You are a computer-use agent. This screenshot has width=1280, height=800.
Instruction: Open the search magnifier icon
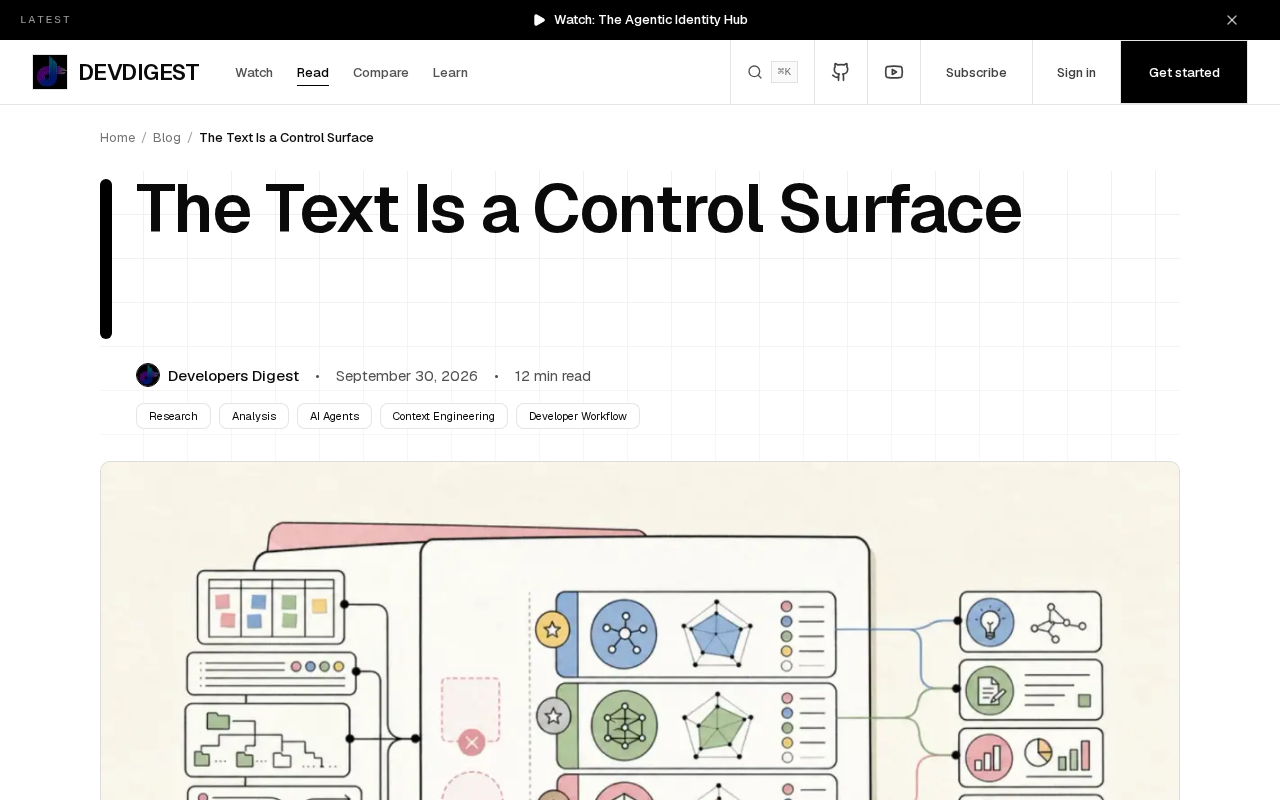(x=755, y=72)
